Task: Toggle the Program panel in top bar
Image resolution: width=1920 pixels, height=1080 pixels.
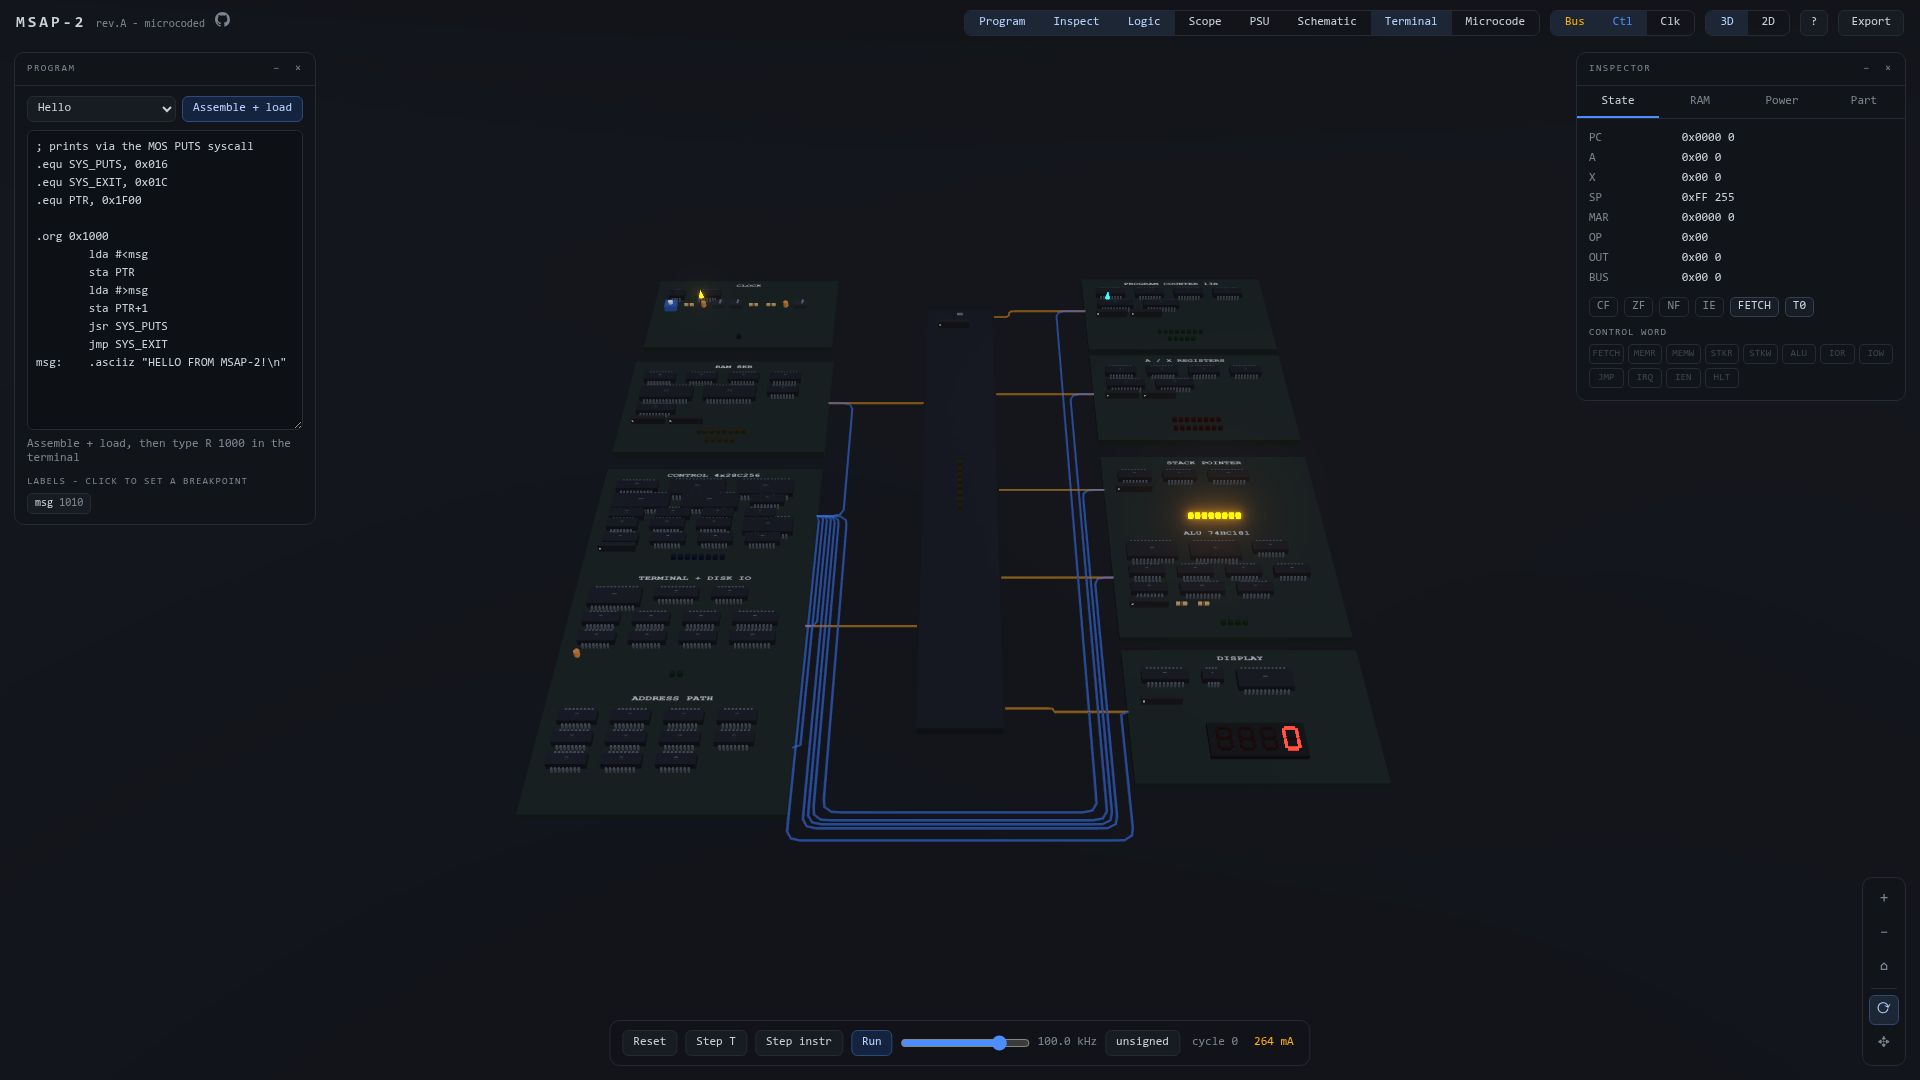Action: 1002,22
